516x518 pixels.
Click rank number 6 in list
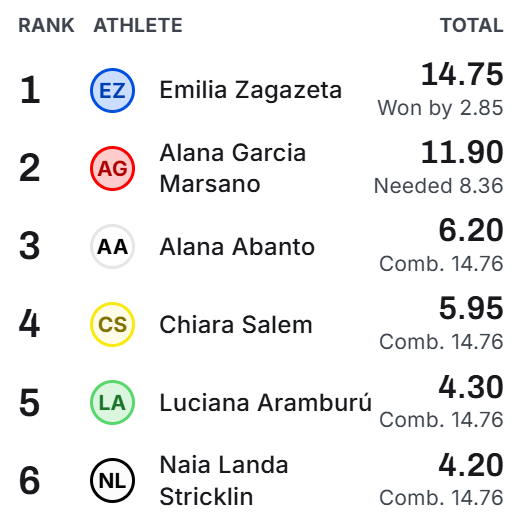pyautogui.click(x=30, y=480)
